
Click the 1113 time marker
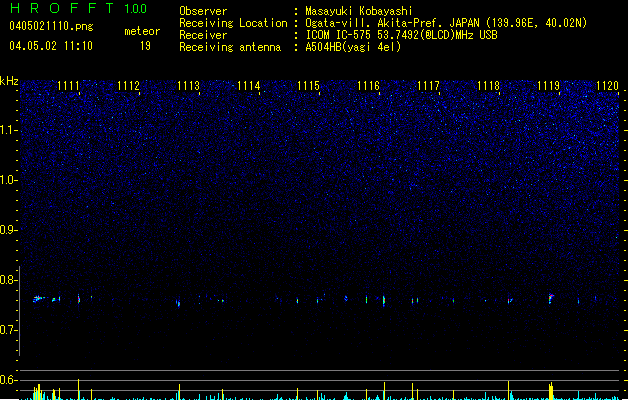pos(189,86)
